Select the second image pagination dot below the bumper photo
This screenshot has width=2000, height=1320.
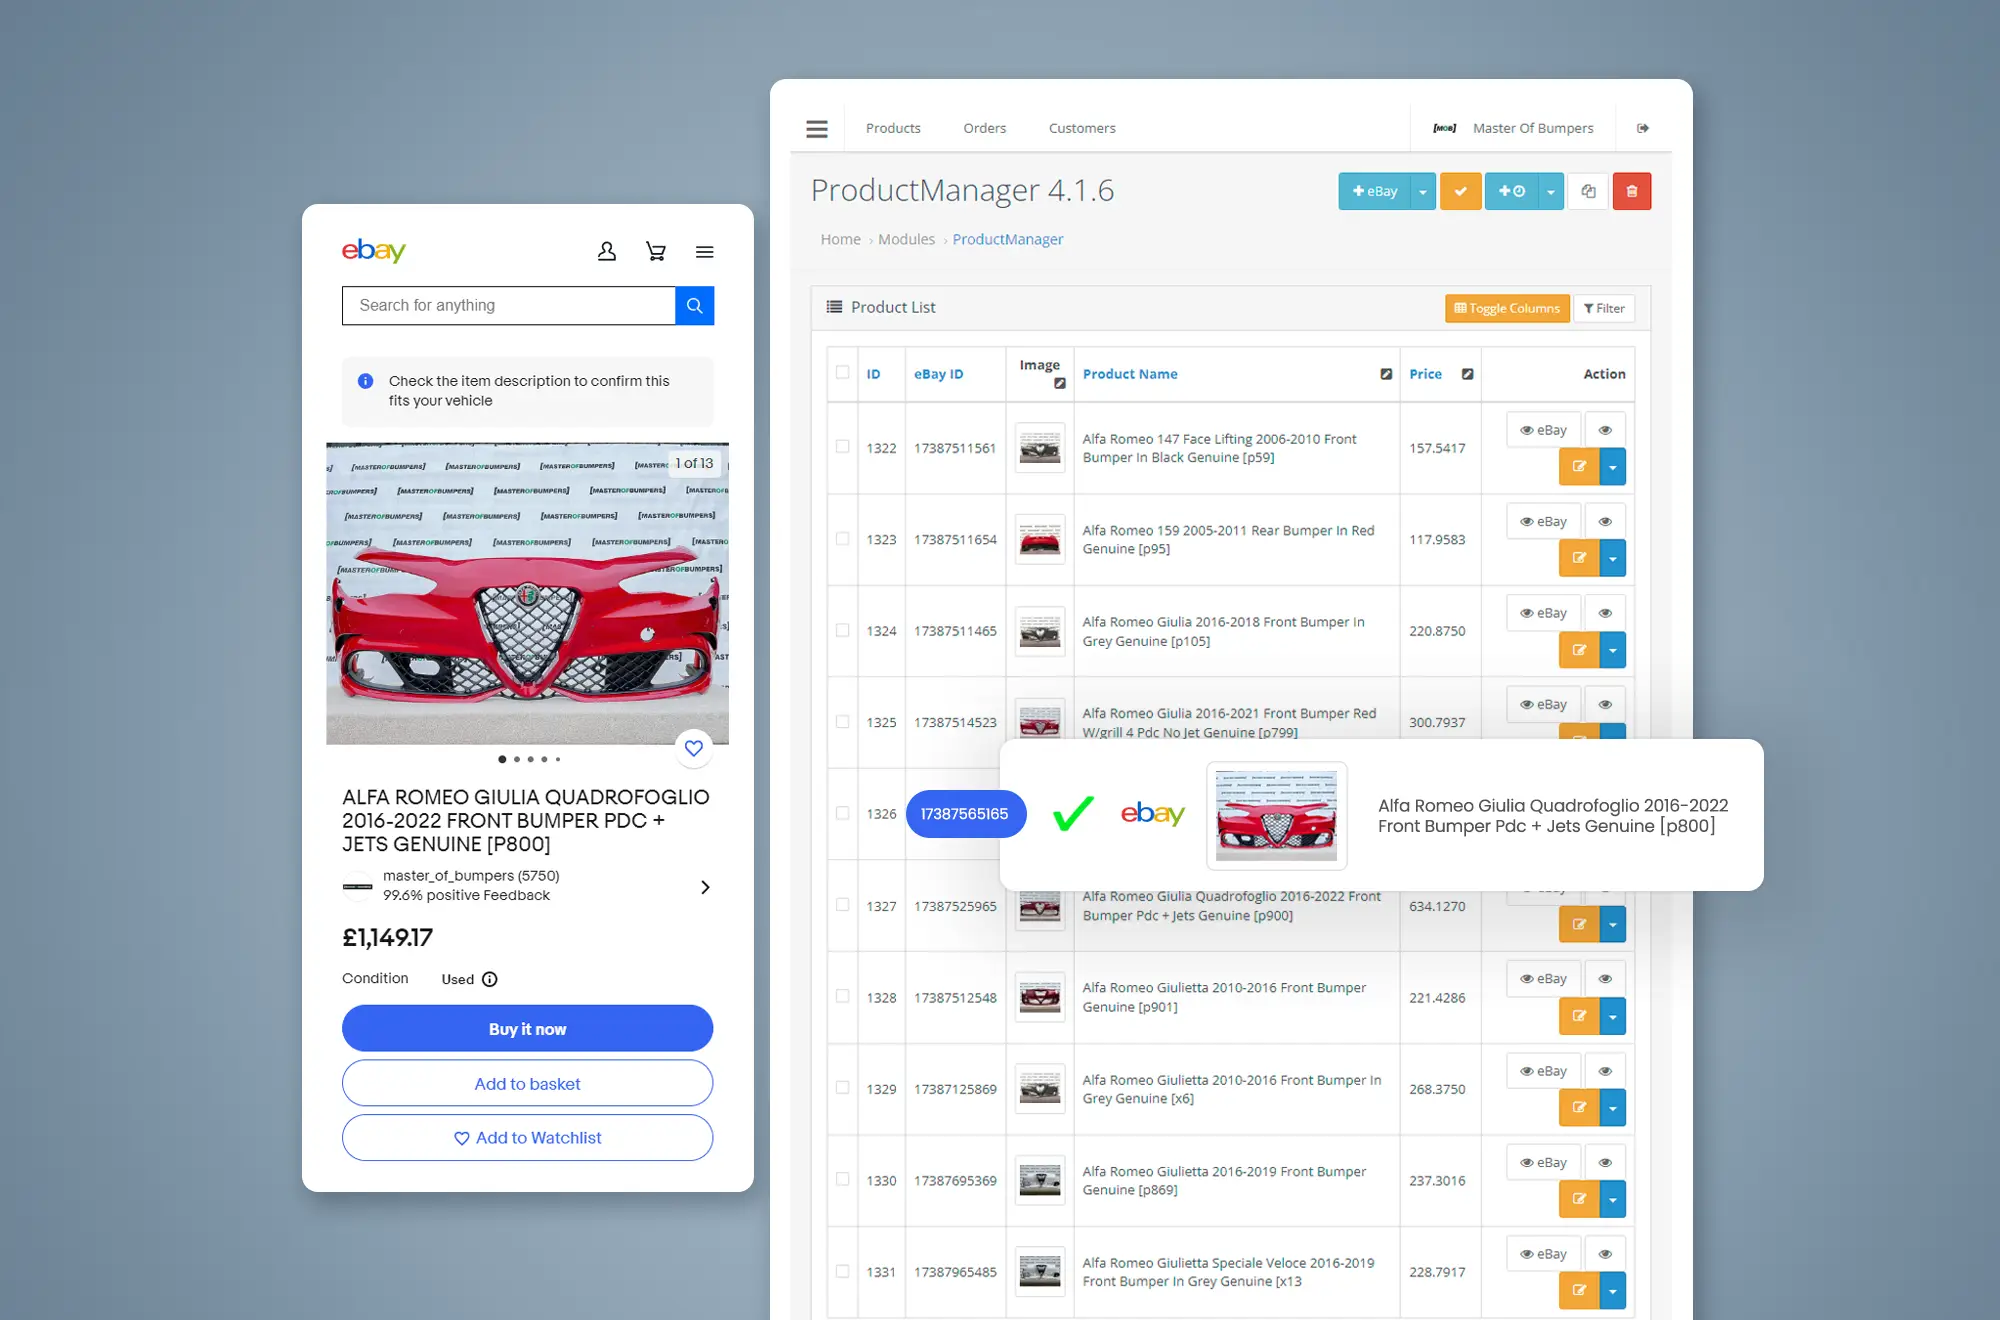[x=517, y=759]
